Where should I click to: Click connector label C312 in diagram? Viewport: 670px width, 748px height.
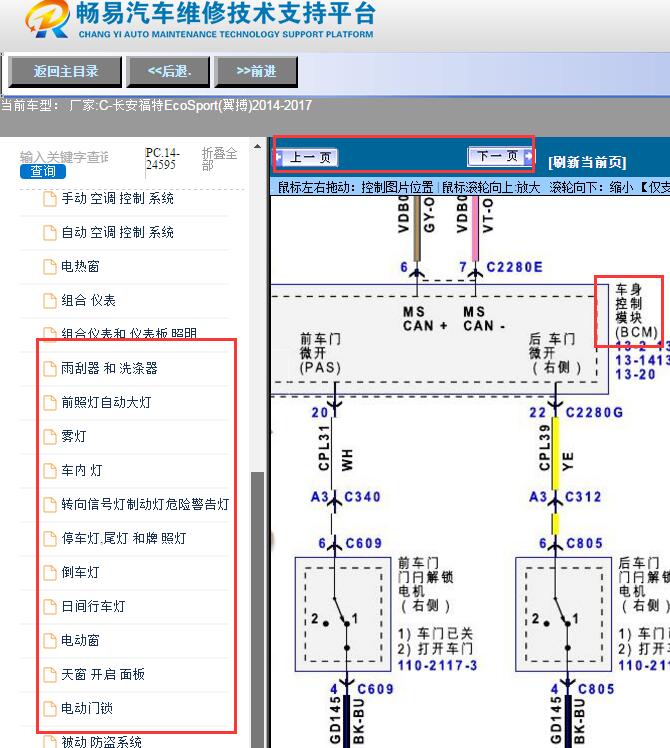click(583, 497)
